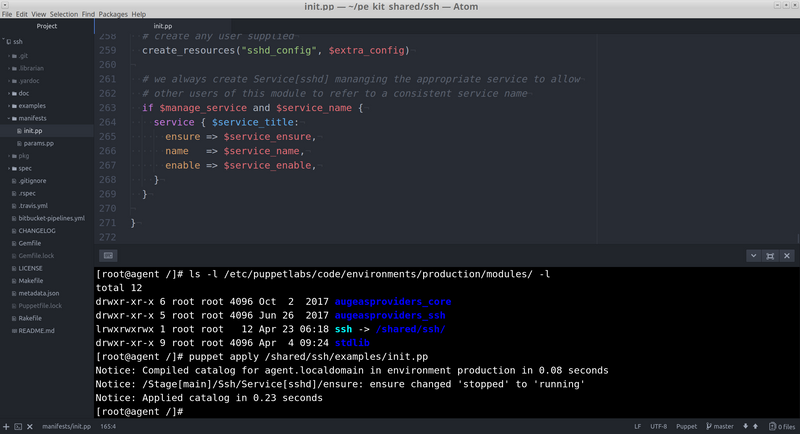
Task: Open the Find menu
Action: click(88, 14)
